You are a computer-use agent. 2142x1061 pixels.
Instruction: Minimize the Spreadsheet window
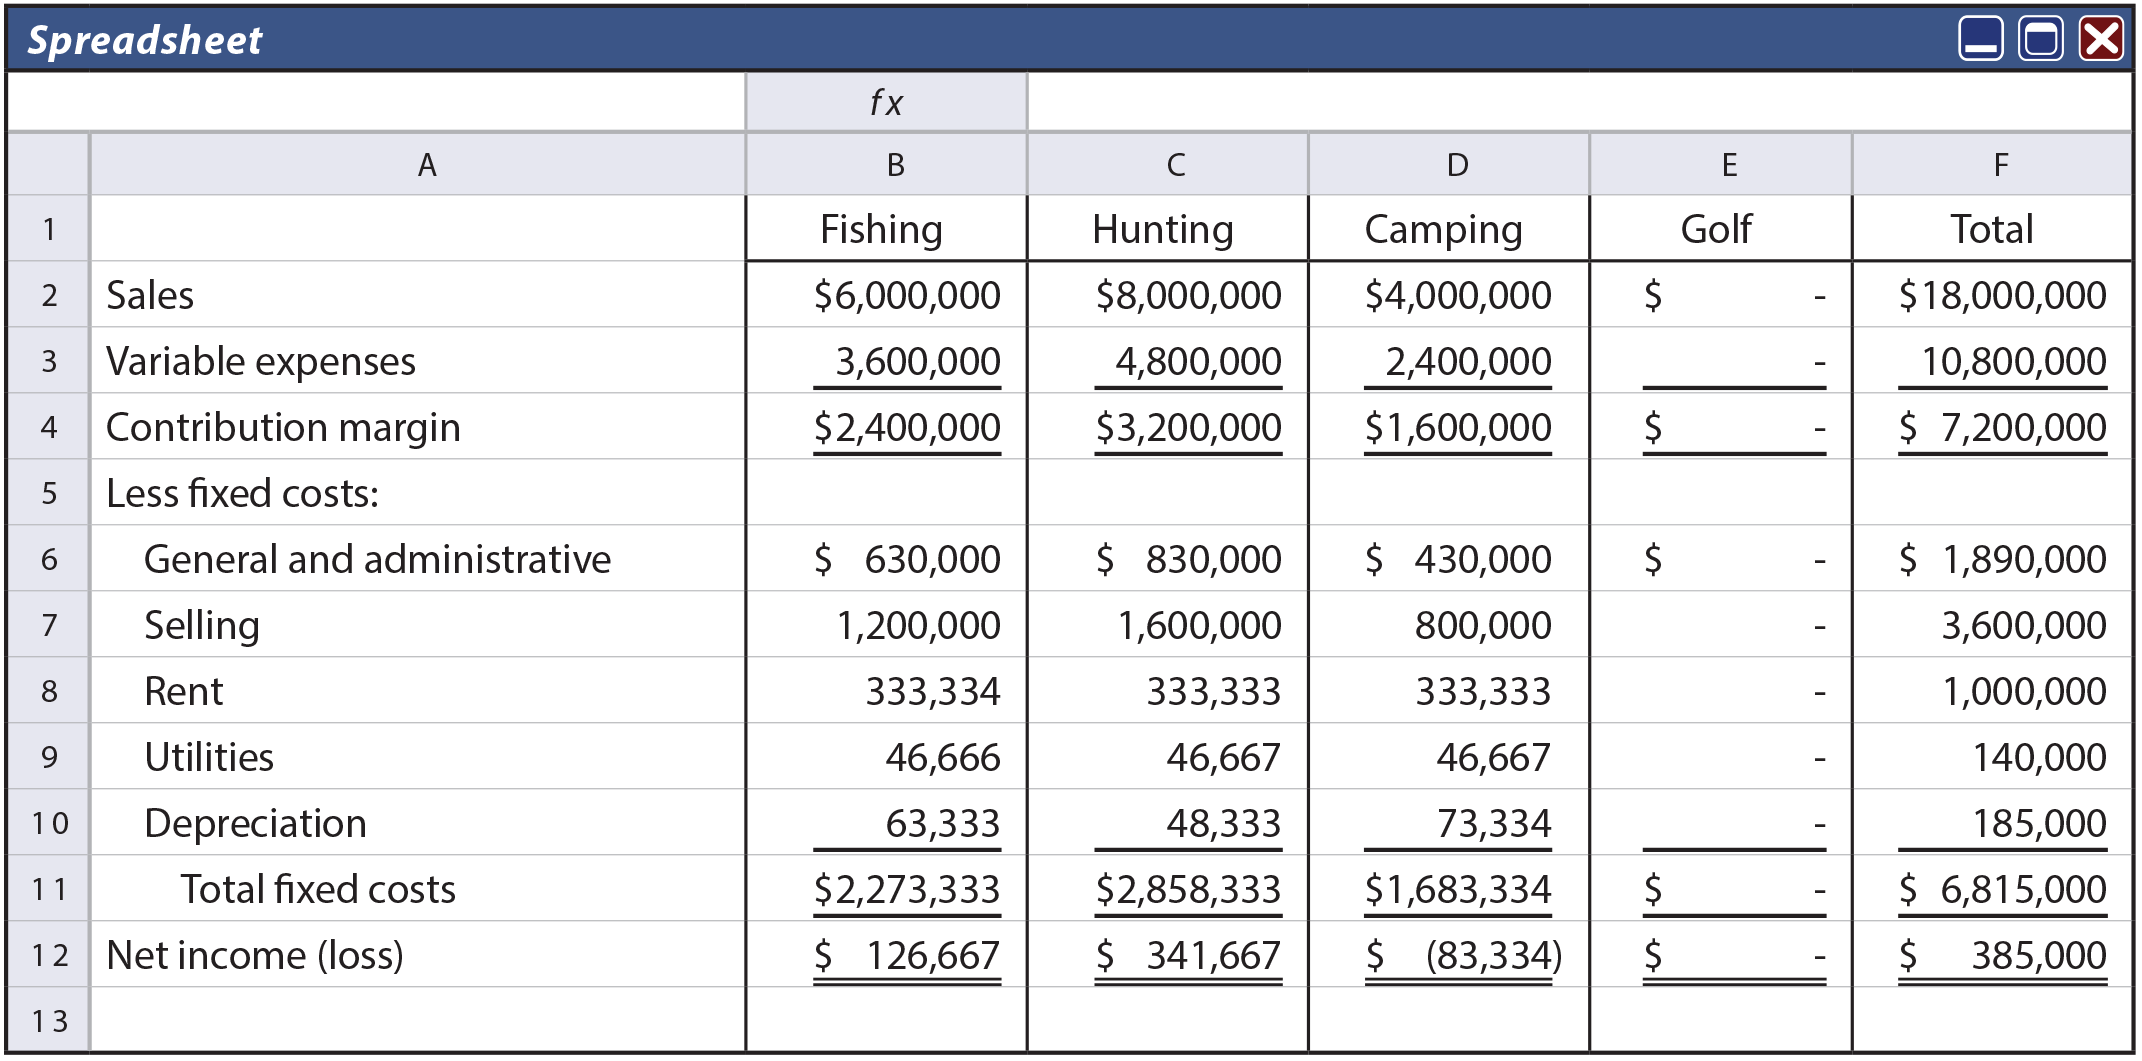coord(1980,39)
